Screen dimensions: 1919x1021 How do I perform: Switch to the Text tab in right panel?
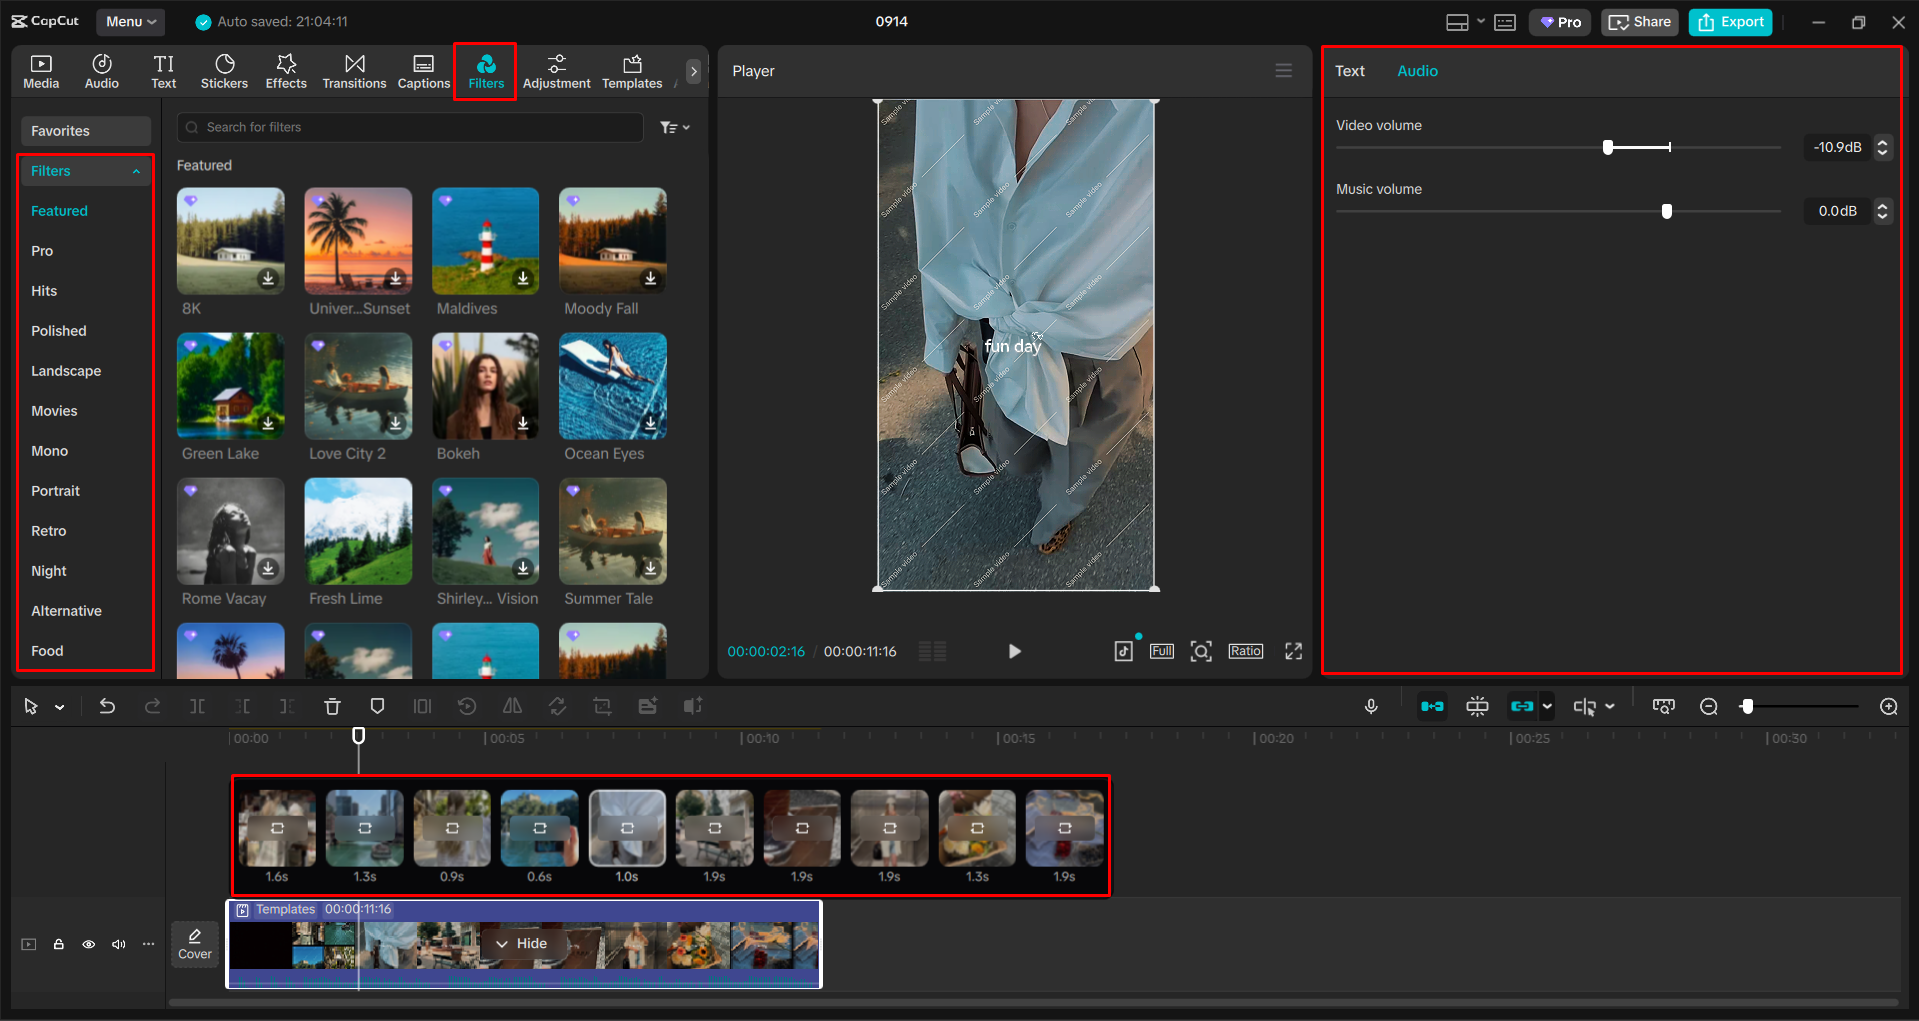pyautogui.click(x=1349, y=71)
